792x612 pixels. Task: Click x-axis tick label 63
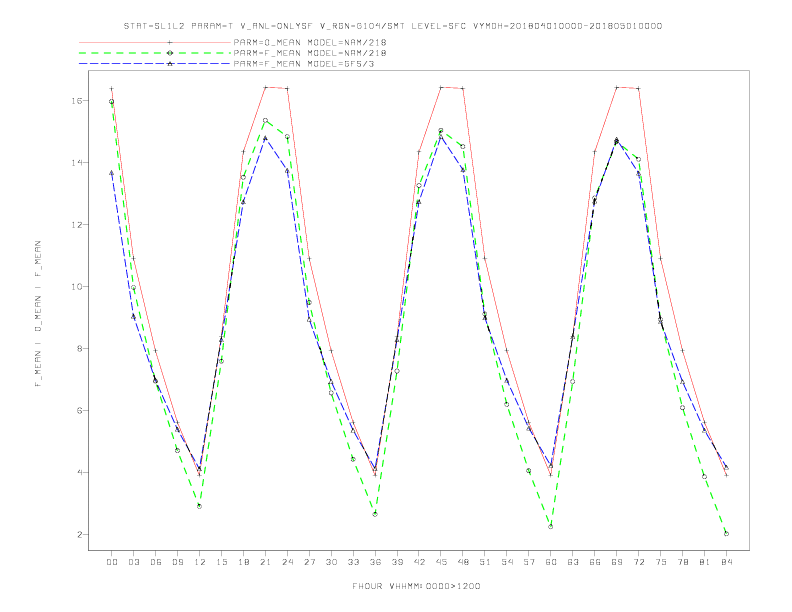(x=573, y=562)
